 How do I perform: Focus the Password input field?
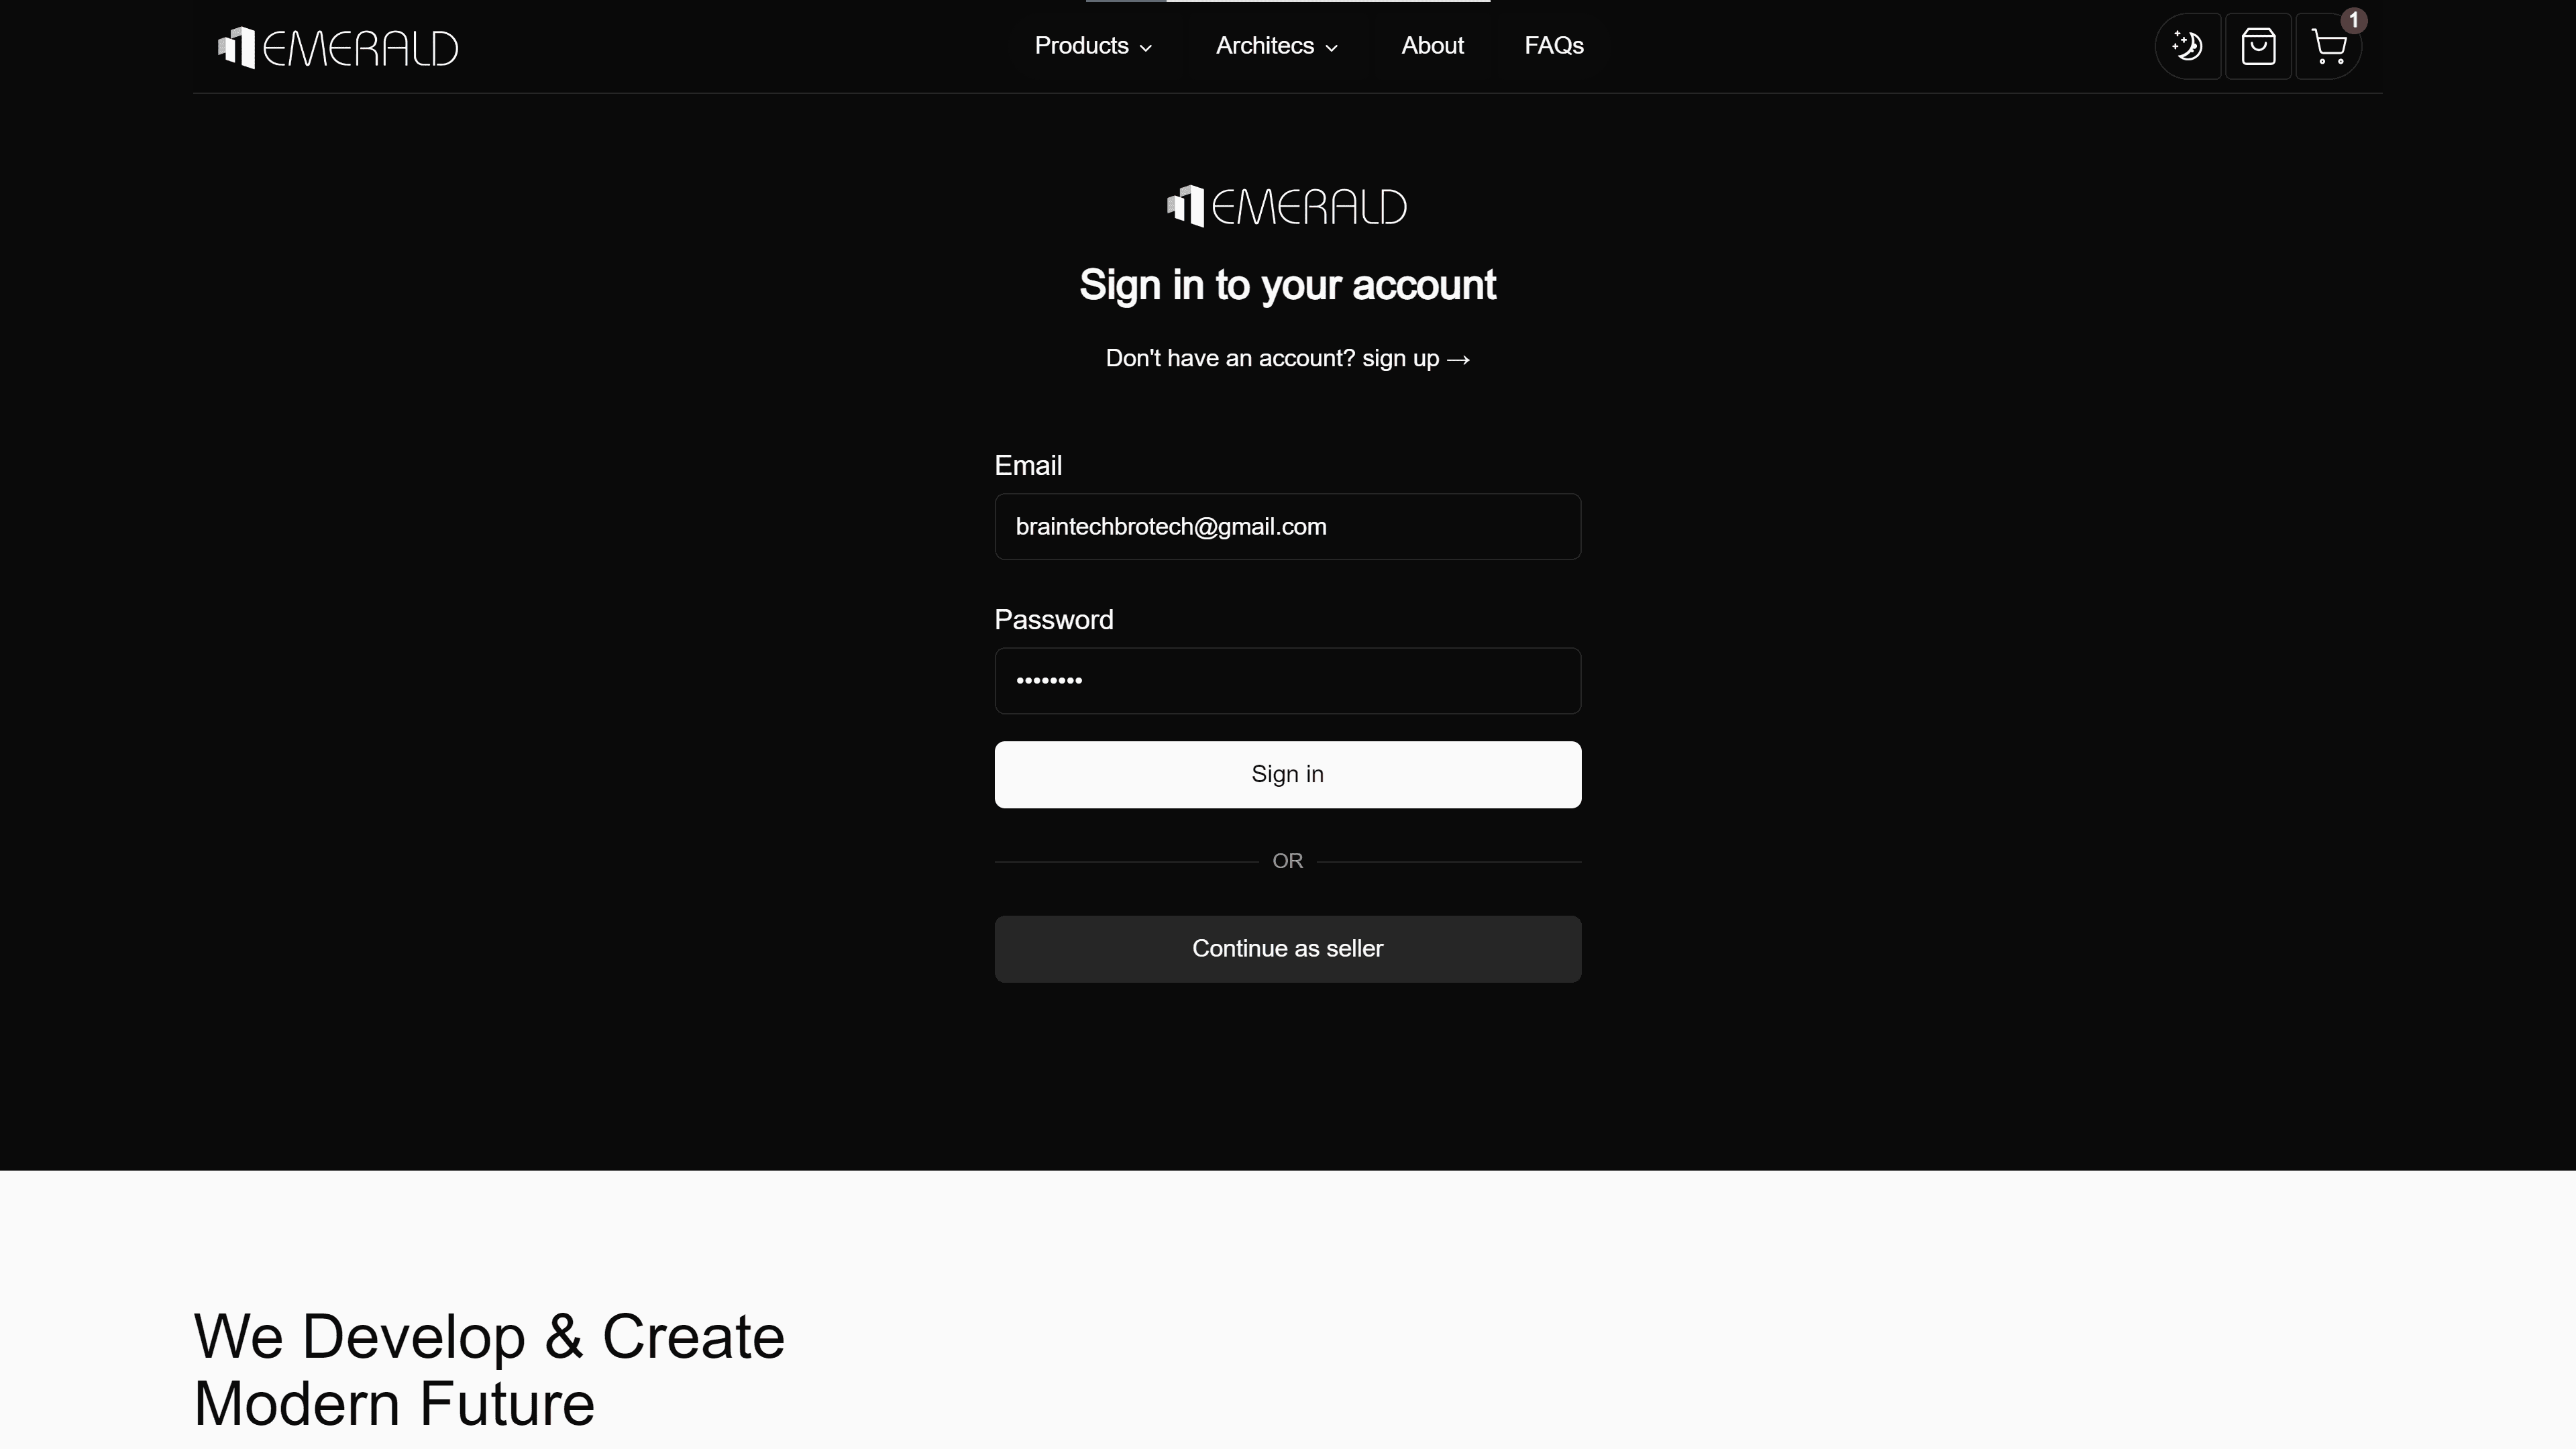click(1287, 681)
